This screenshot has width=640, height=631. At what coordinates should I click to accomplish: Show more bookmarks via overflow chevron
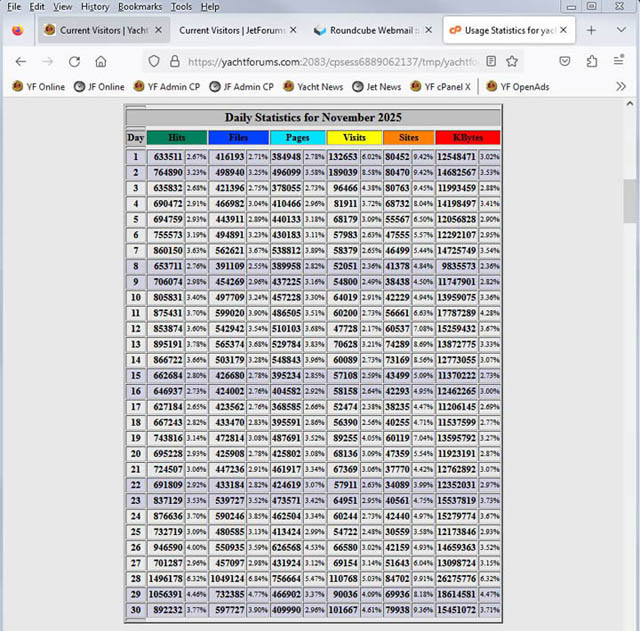(621, 87)
